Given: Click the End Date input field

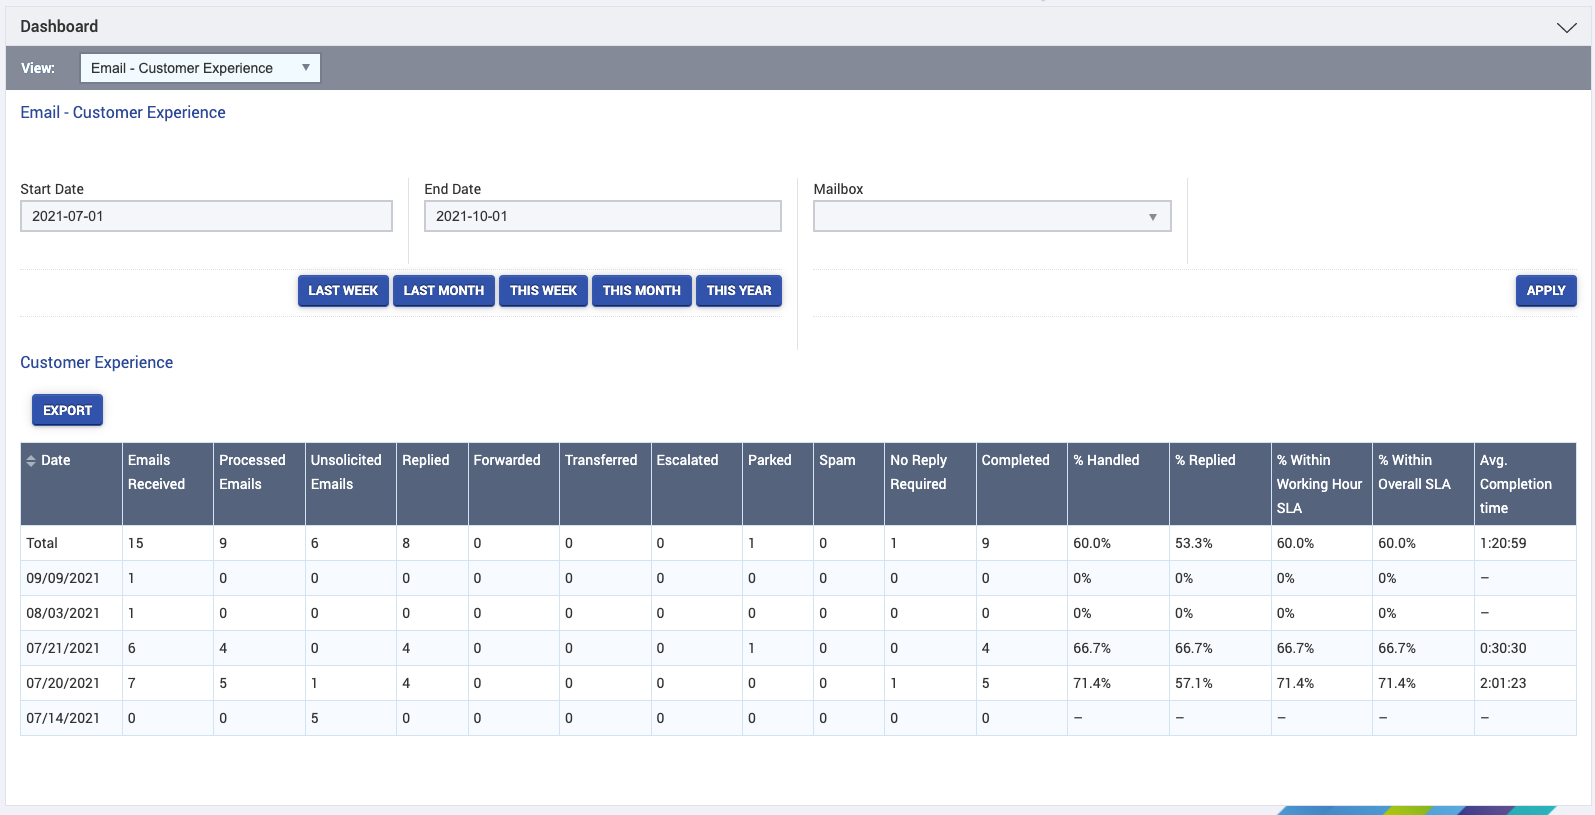Looking at the screenshot, I should click(x=602, y=216).
